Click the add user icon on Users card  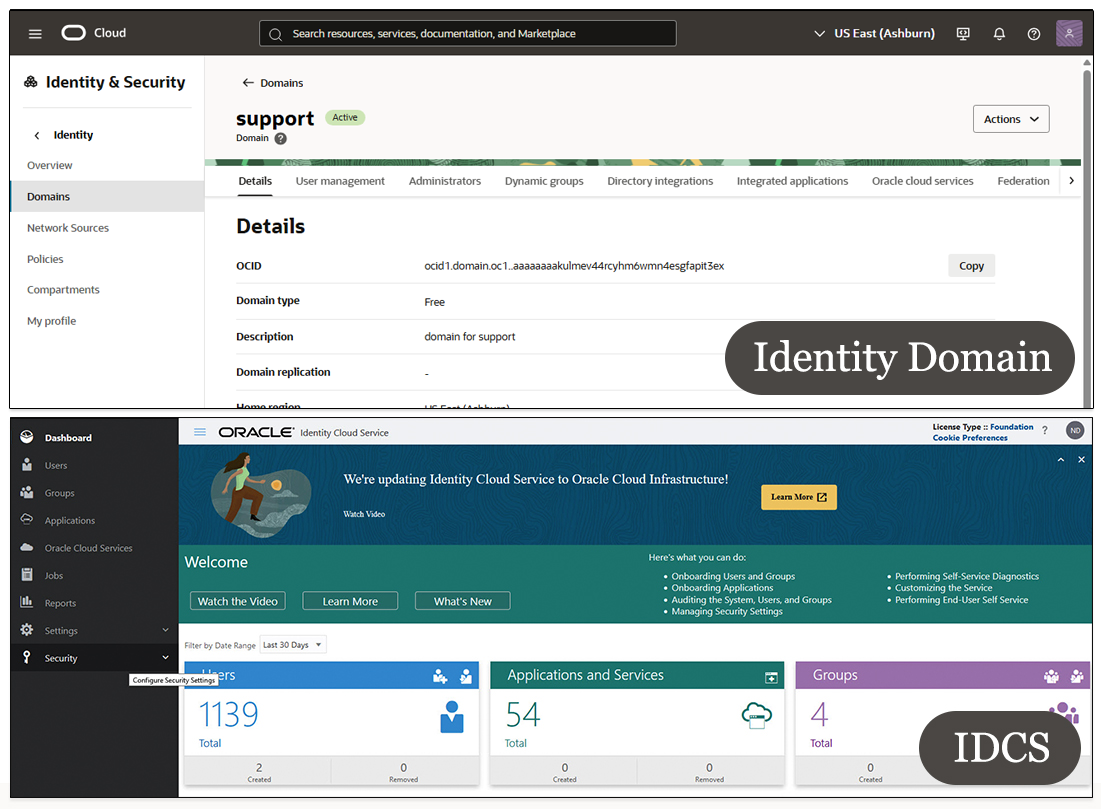click(x=440, y=676)
